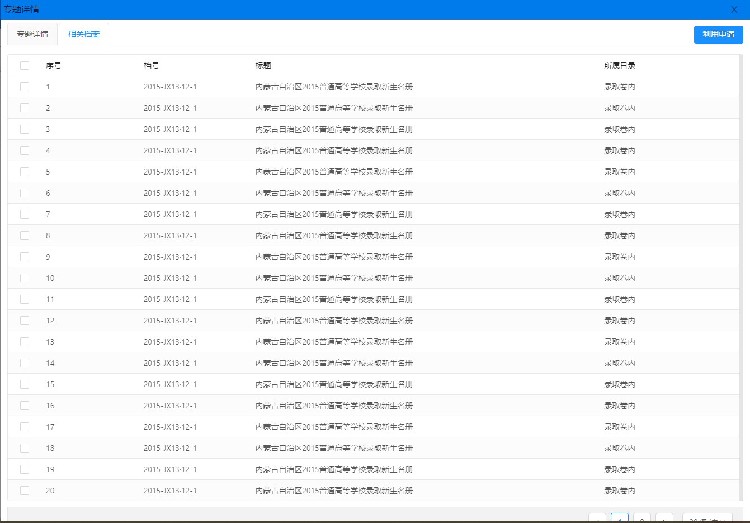Select the checkbox for row 20
This screenshot has height=523, width=750.
coord(25,490)
